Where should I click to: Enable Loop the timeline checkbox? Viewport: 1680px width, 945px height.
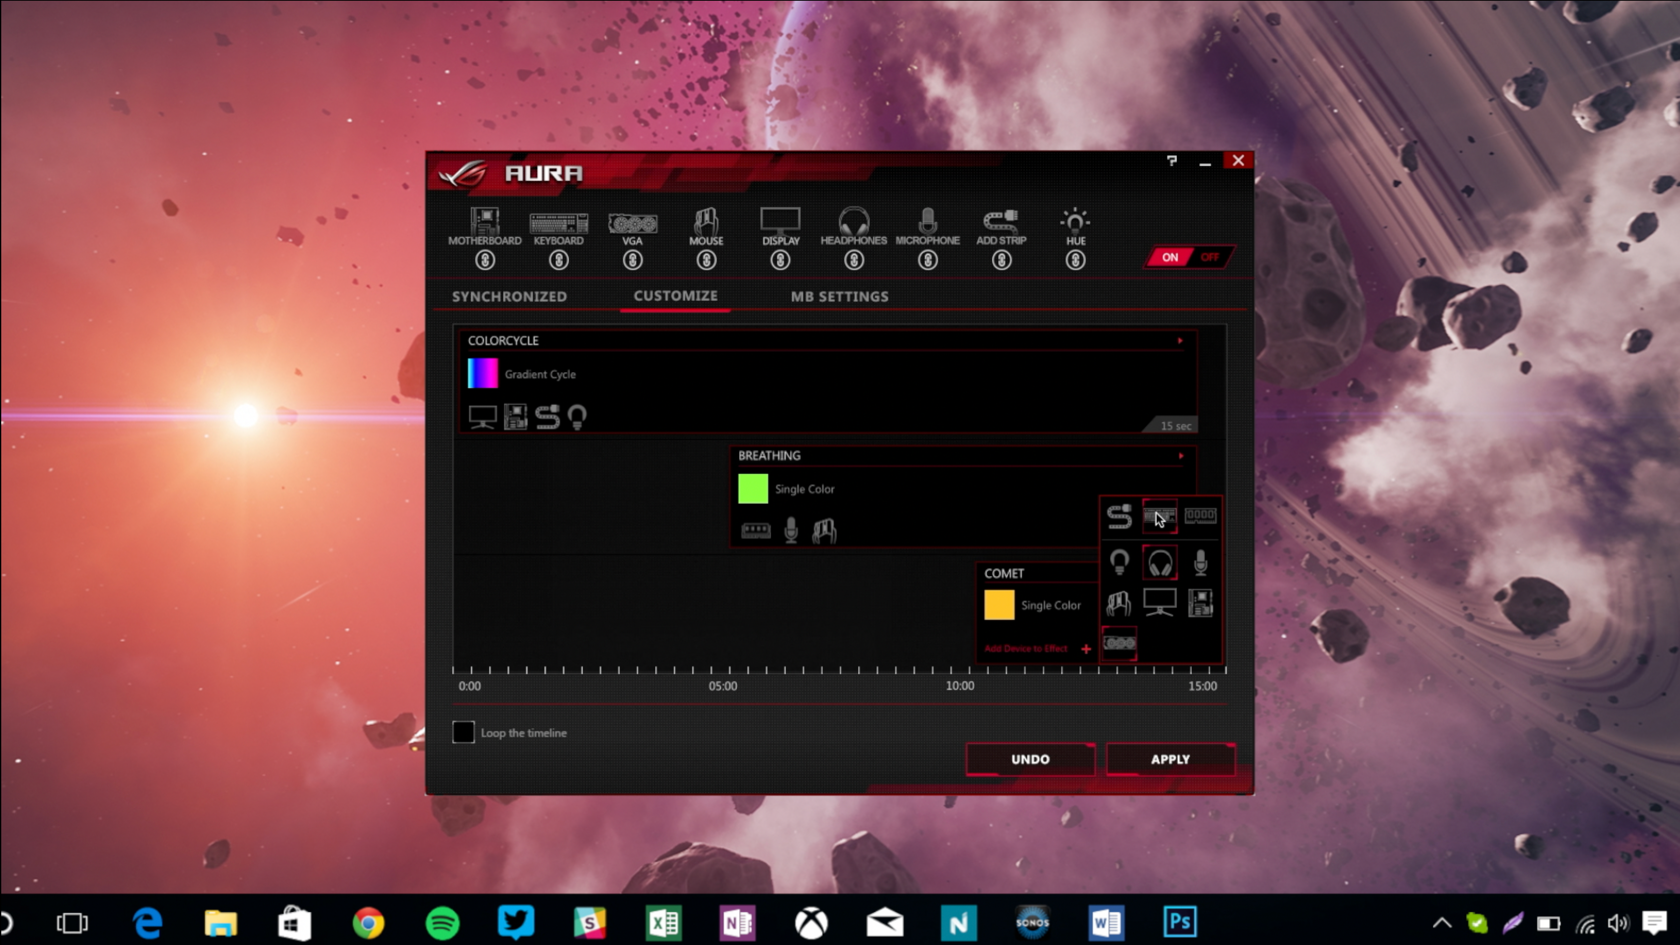463,732
